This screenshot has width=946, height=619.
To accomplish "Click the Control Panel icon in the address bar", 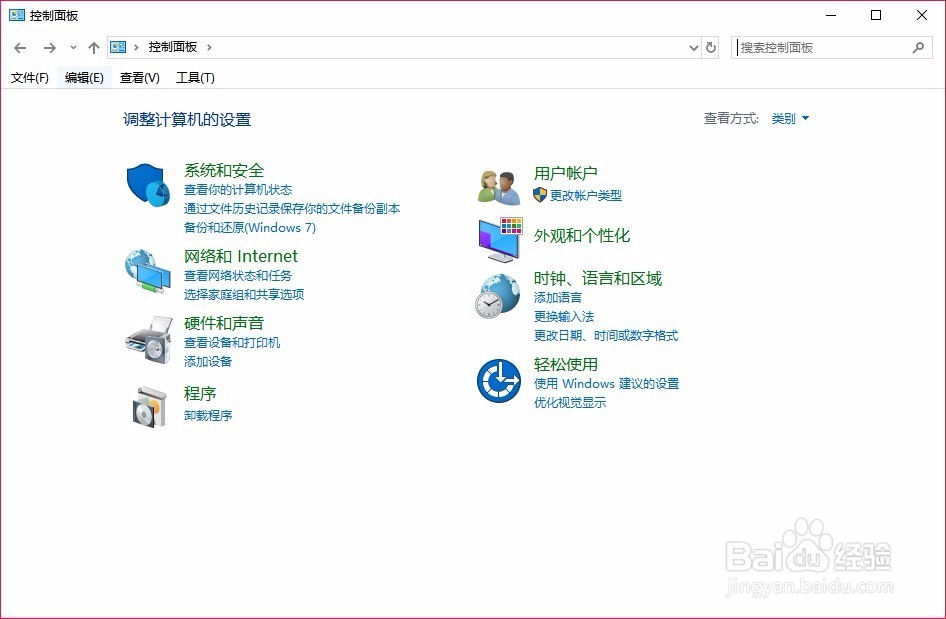I will [118, 46].
